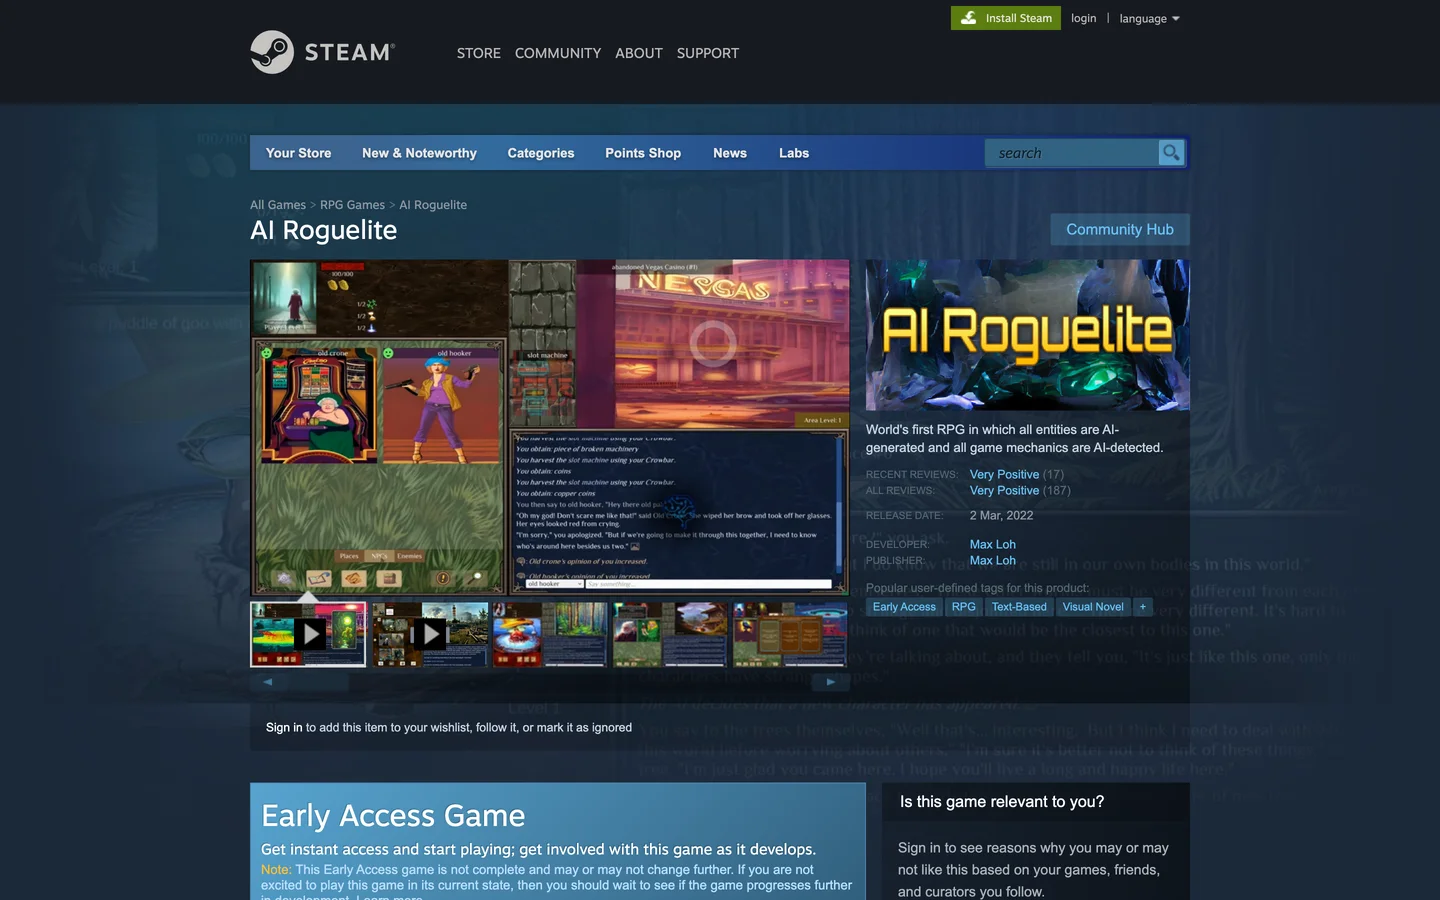This screenshot has height=900, width=1440.
Task: Select the third screenshot thumbnail
Action: 550,634
